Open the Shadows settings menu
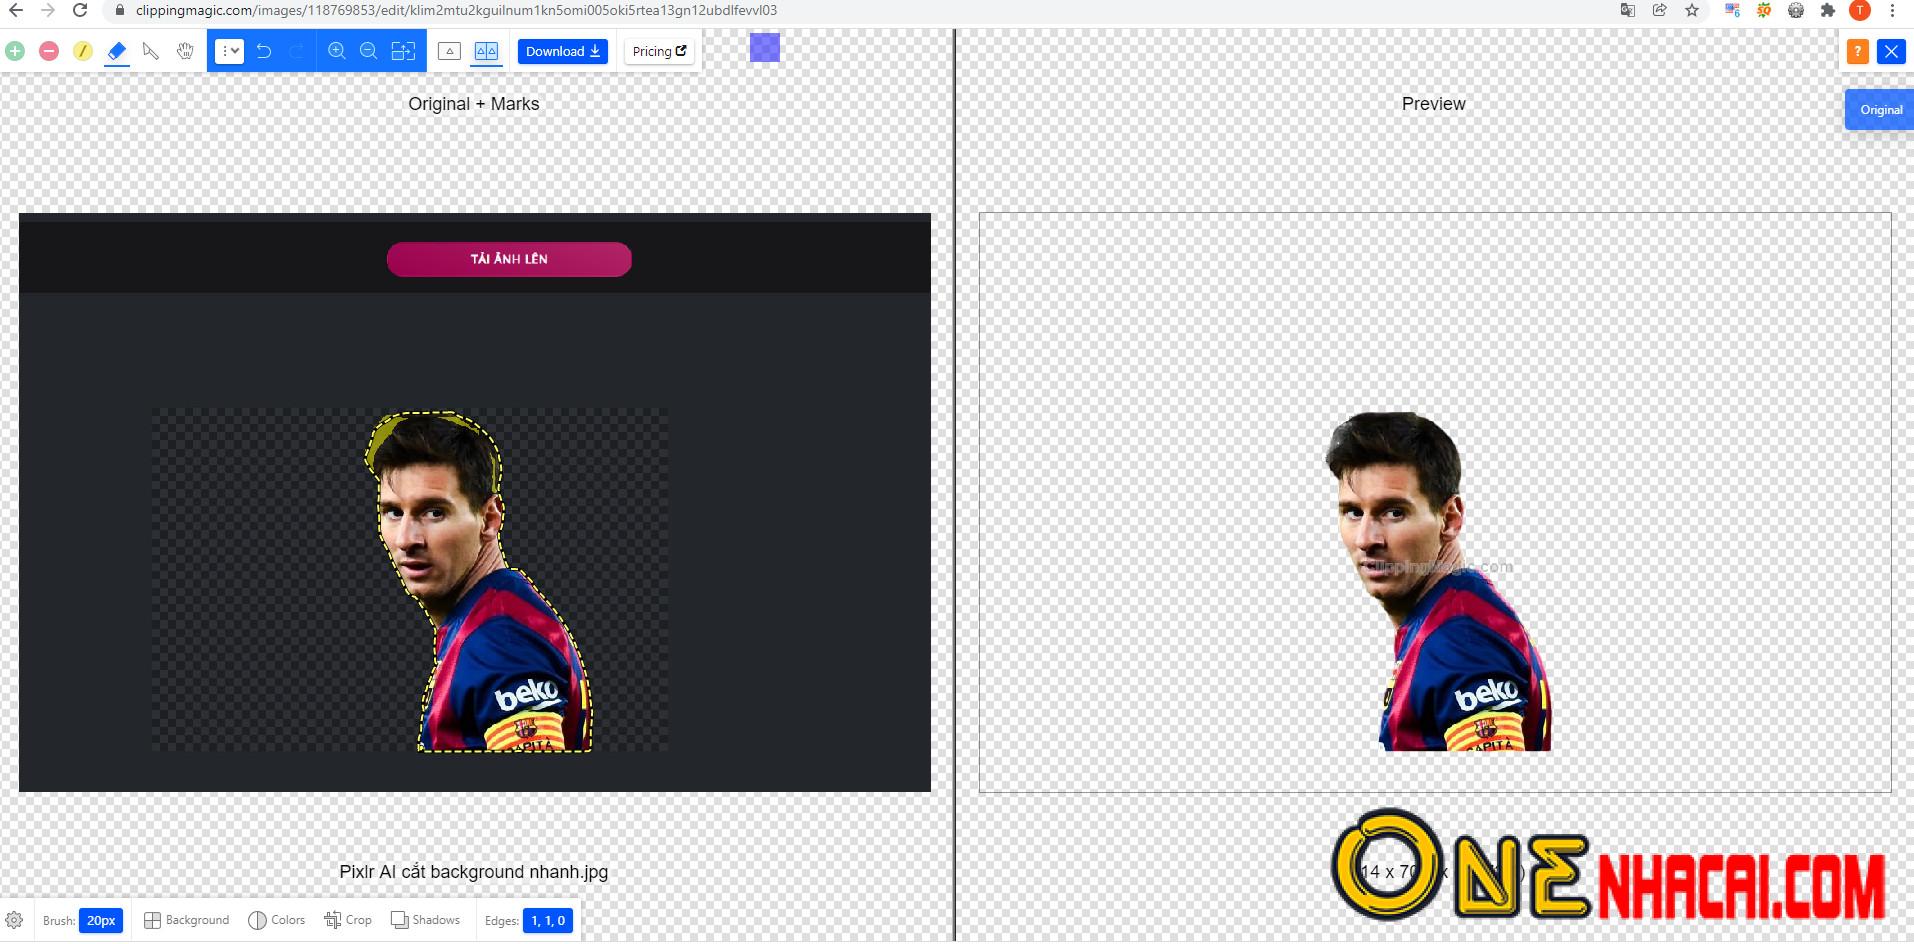This screenshot has height=944, width=1914. (x=425, y=920)
